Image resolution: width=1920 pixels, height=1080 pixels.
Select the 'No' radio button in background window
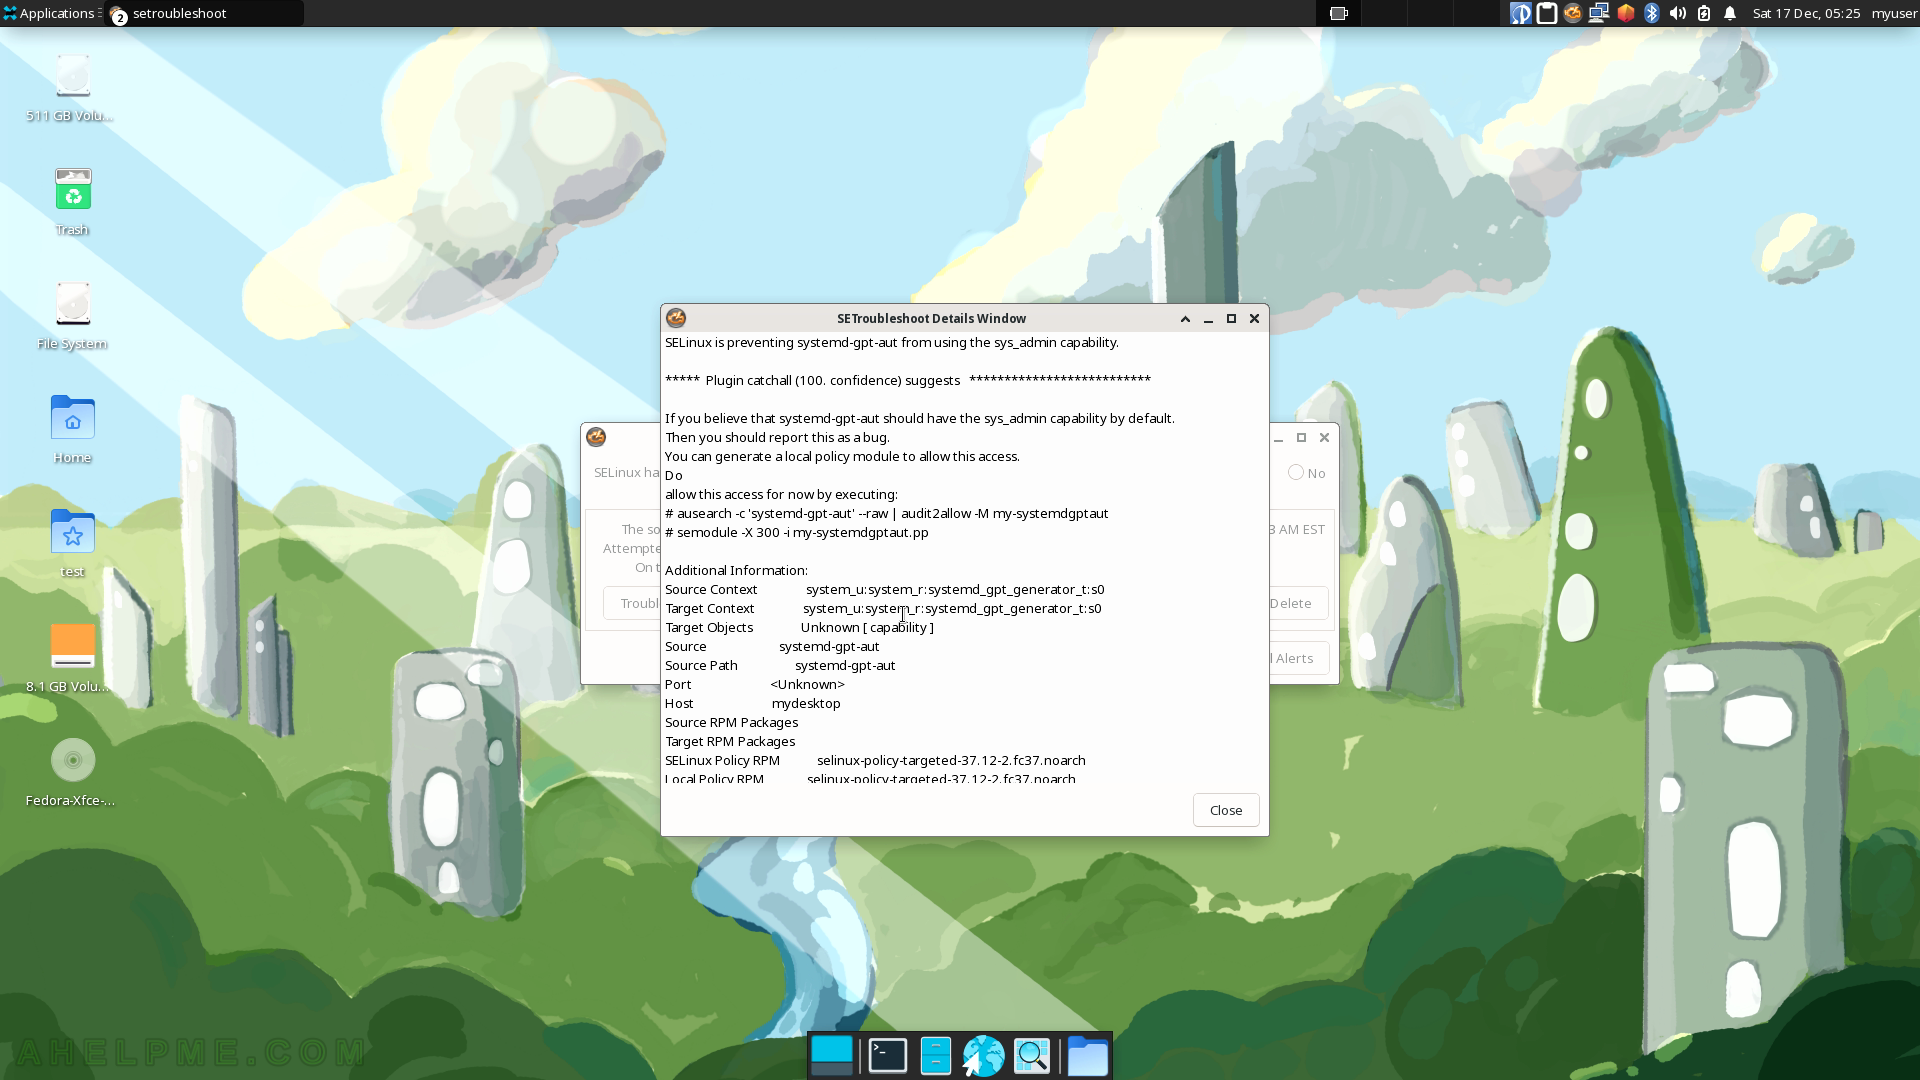[1306, 473]
